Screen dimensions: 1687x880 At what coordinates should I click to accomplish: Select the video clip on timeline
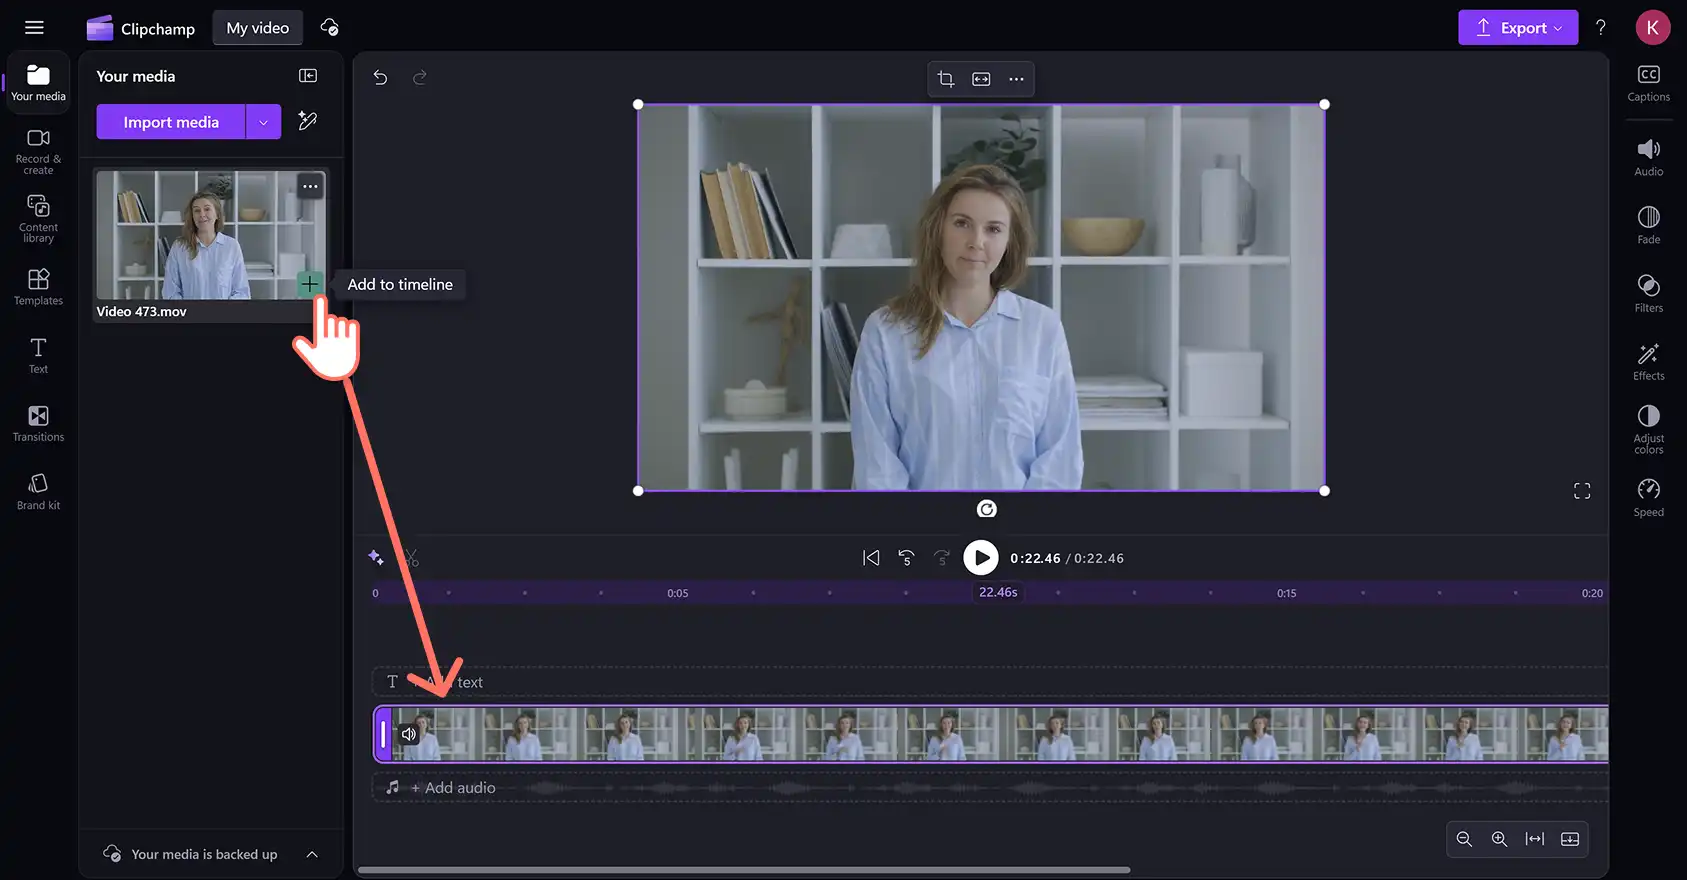click(x=990, y=734)
